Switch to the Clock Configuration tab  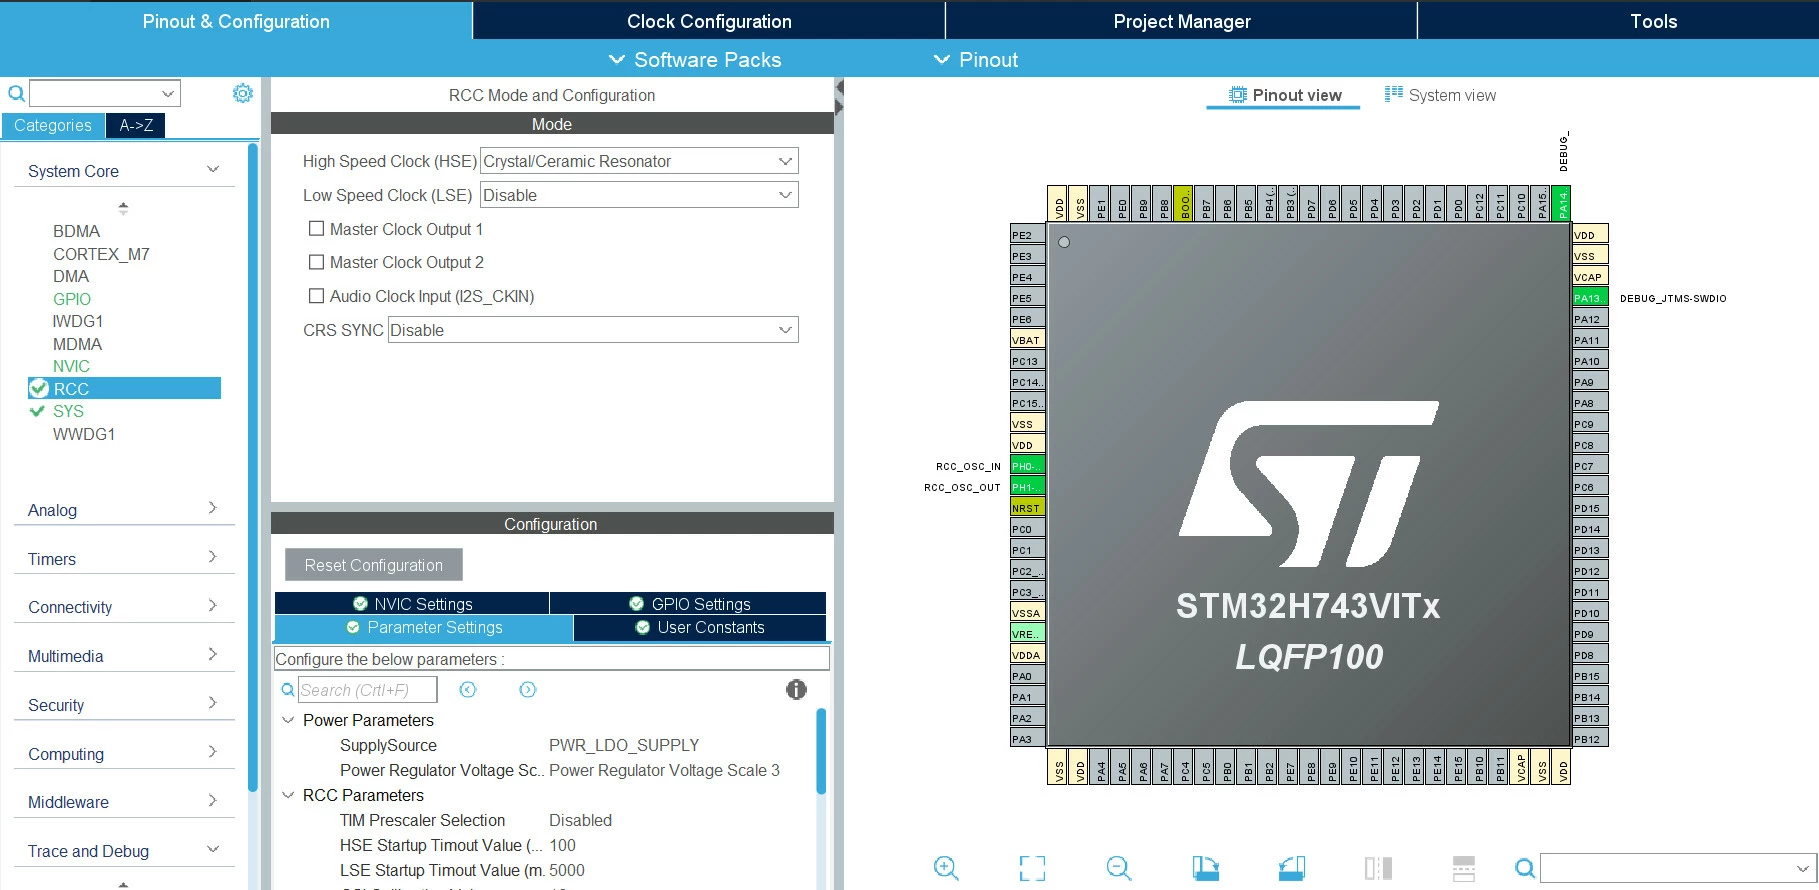[x=709, y=21]
